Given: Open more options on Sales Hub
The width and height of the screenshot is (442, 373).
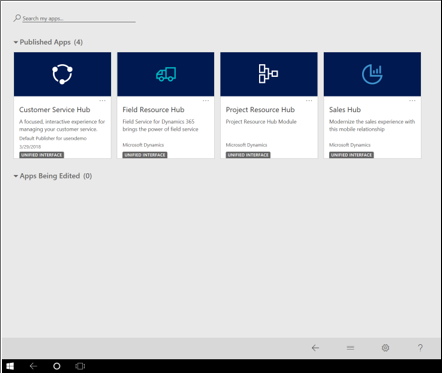Looking at the screenshot, I should [412, 100].
